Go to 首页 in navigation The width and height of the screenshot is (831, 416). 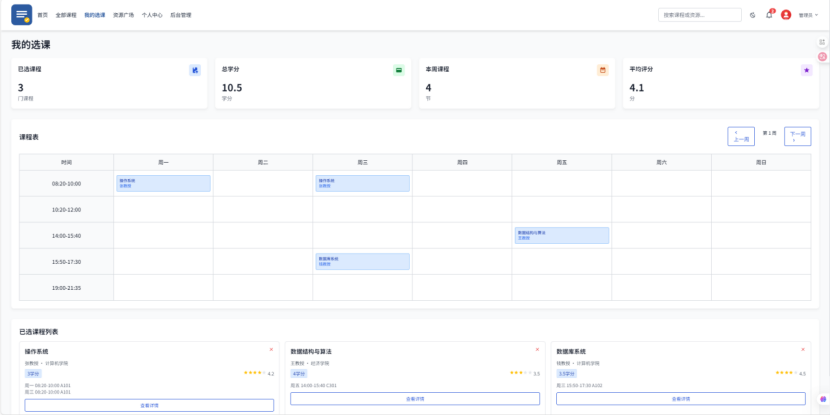coord(42,15)
